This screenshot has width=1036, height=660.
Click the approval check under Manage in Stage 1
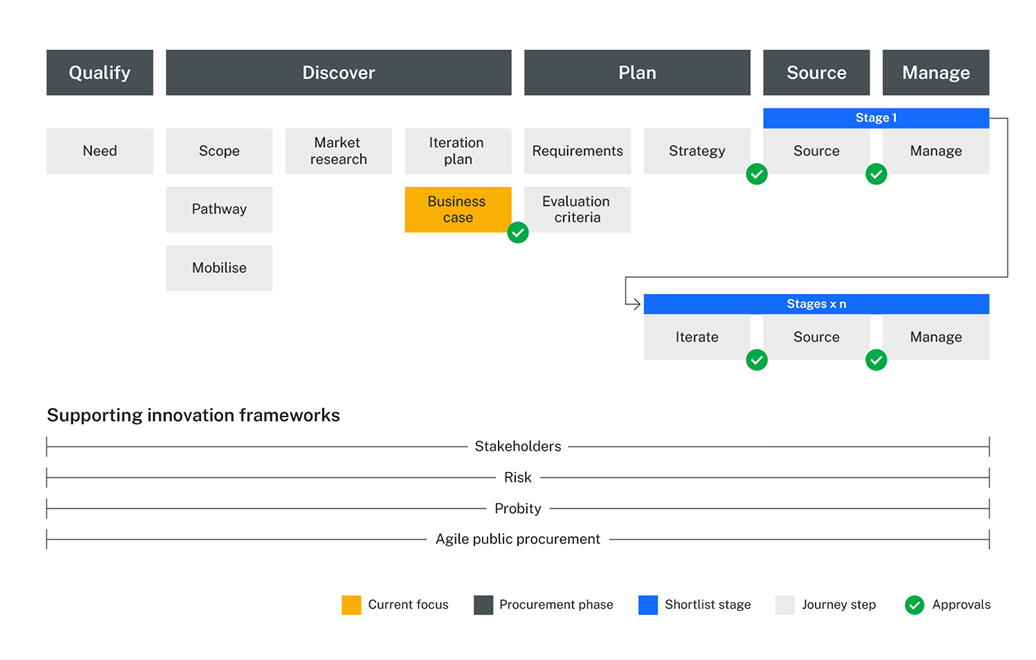pyautogui.click(x=876, y=174)
